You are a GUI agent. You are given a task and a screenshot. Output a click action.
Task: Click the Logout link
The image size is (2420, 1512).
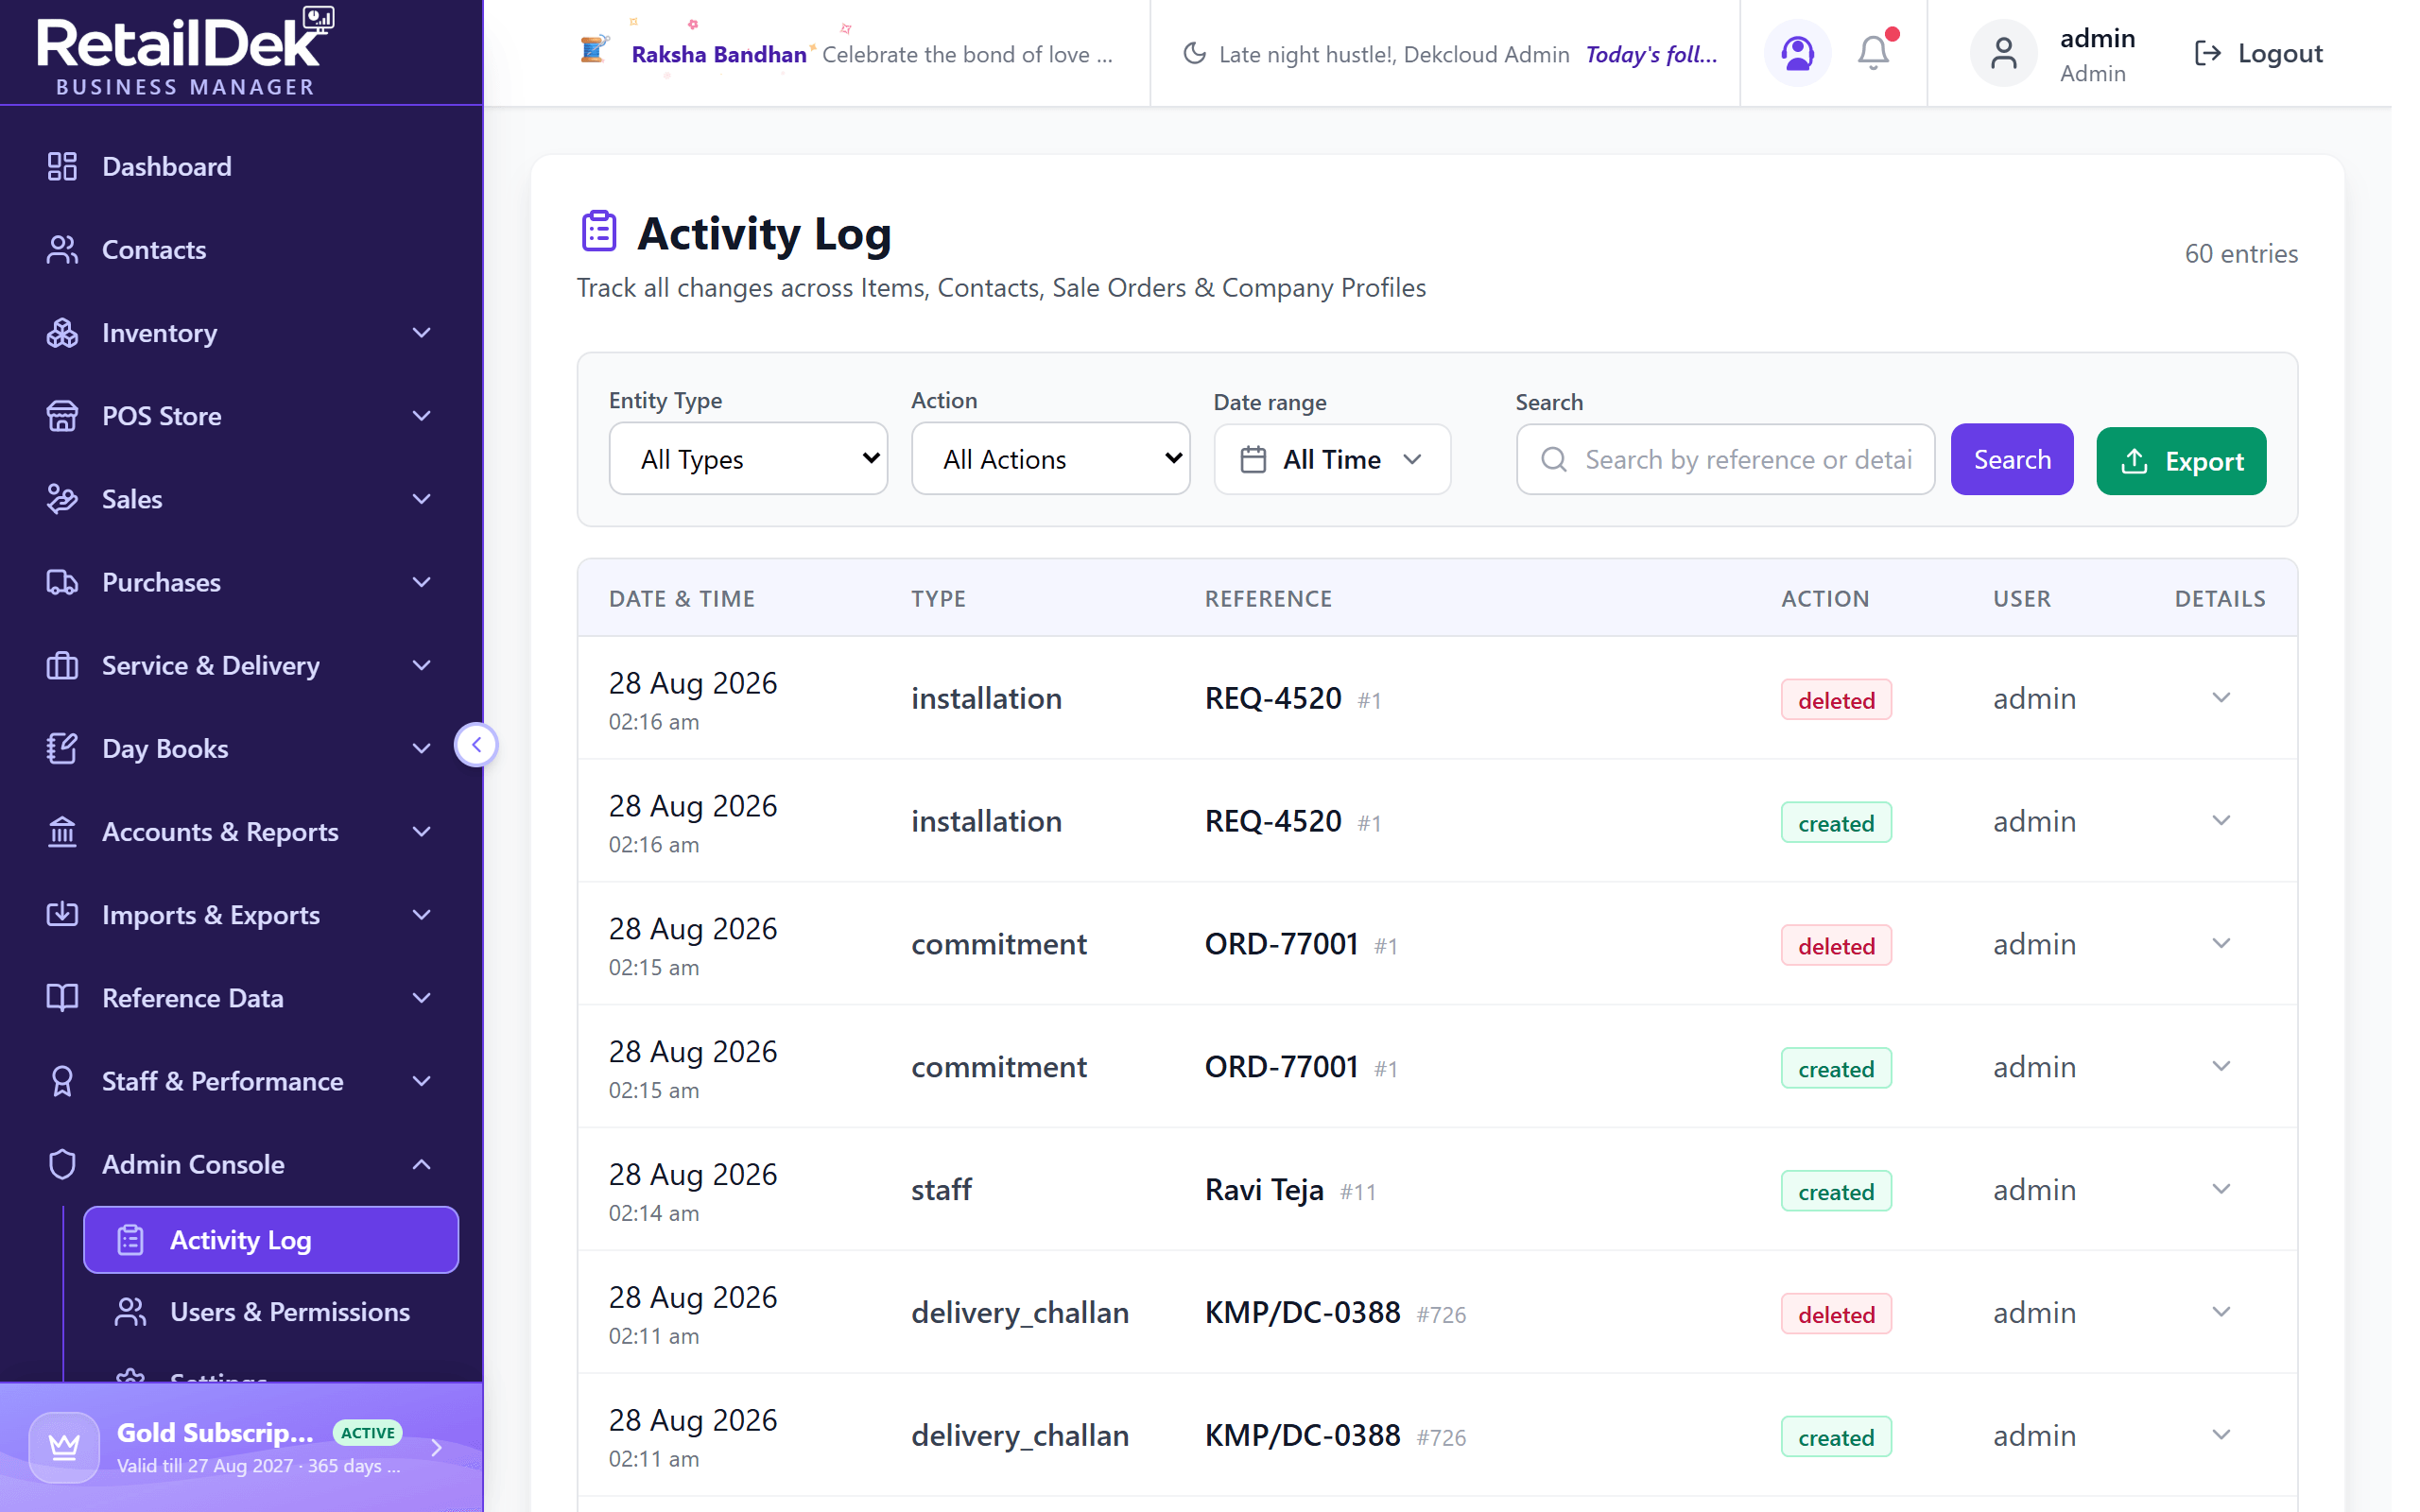(x=2258, y=53)
